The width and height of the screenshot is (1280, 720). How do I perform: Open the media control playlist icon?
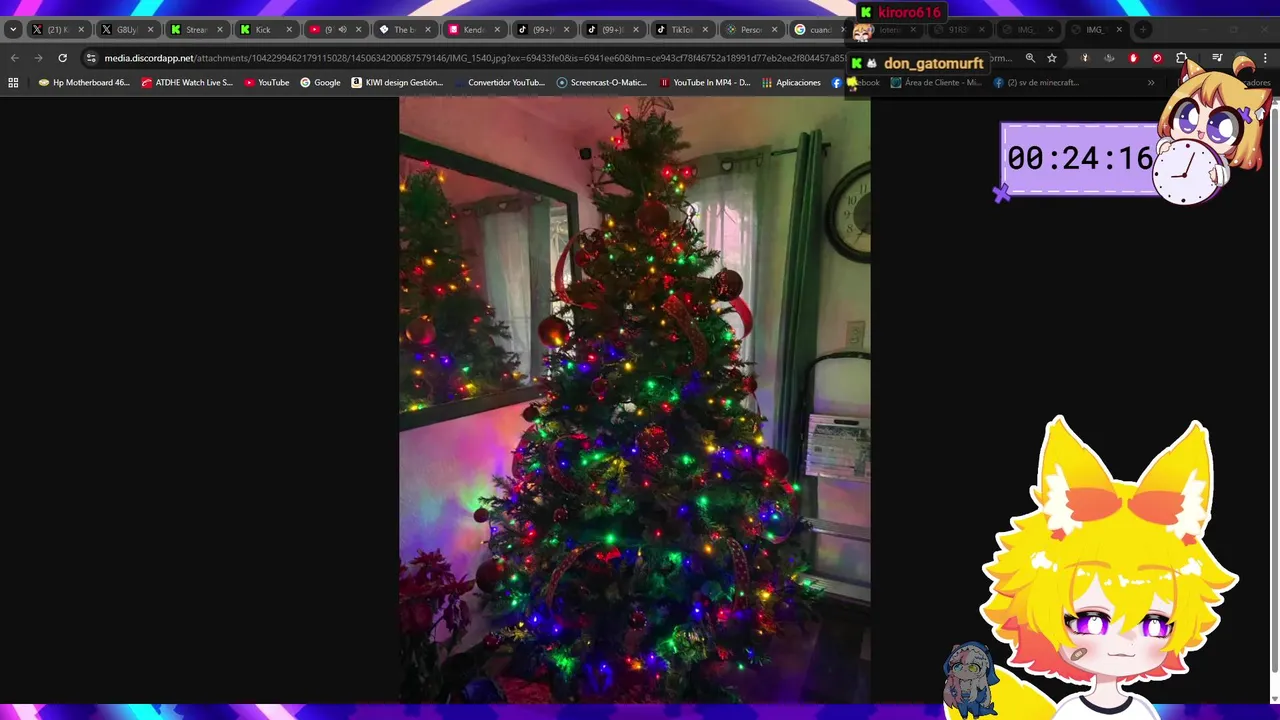click(x=1217, y=58)
